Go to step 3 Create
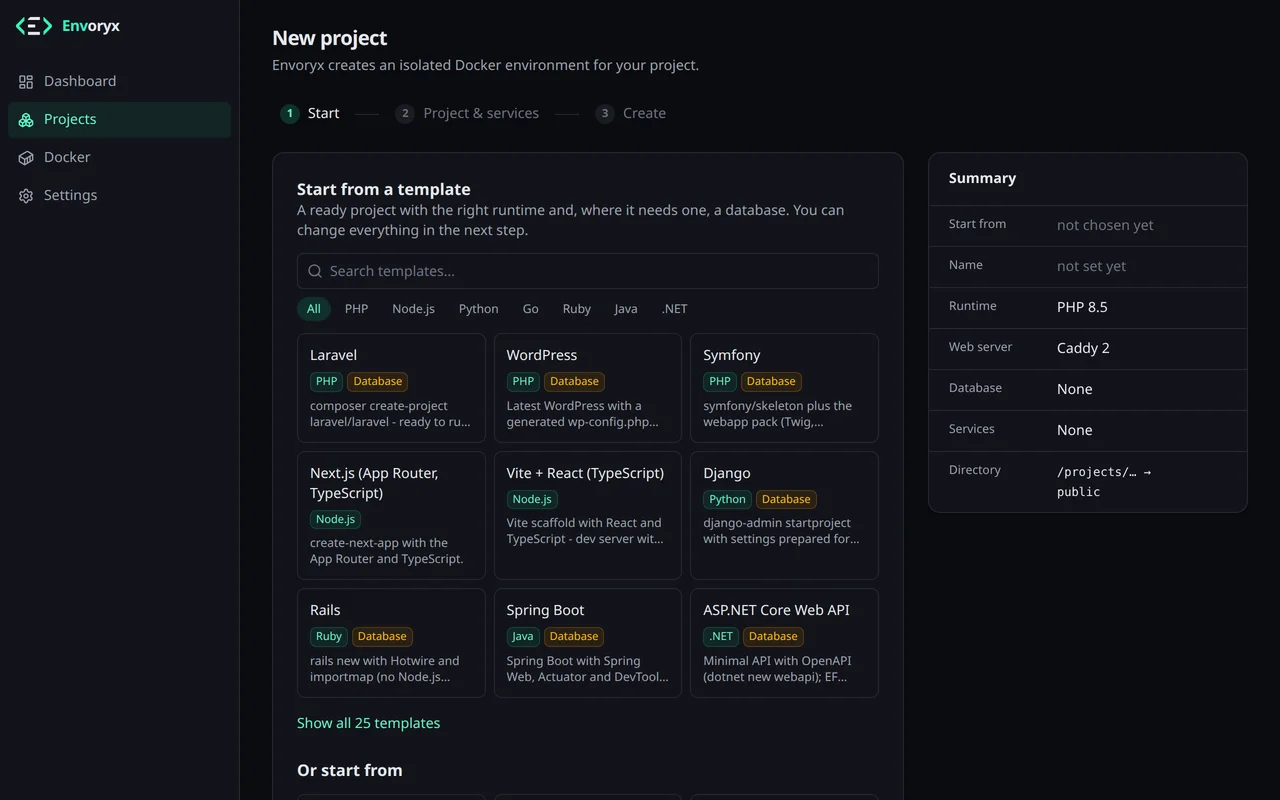The image size is (1280, 800). click(x=630, y=113)
